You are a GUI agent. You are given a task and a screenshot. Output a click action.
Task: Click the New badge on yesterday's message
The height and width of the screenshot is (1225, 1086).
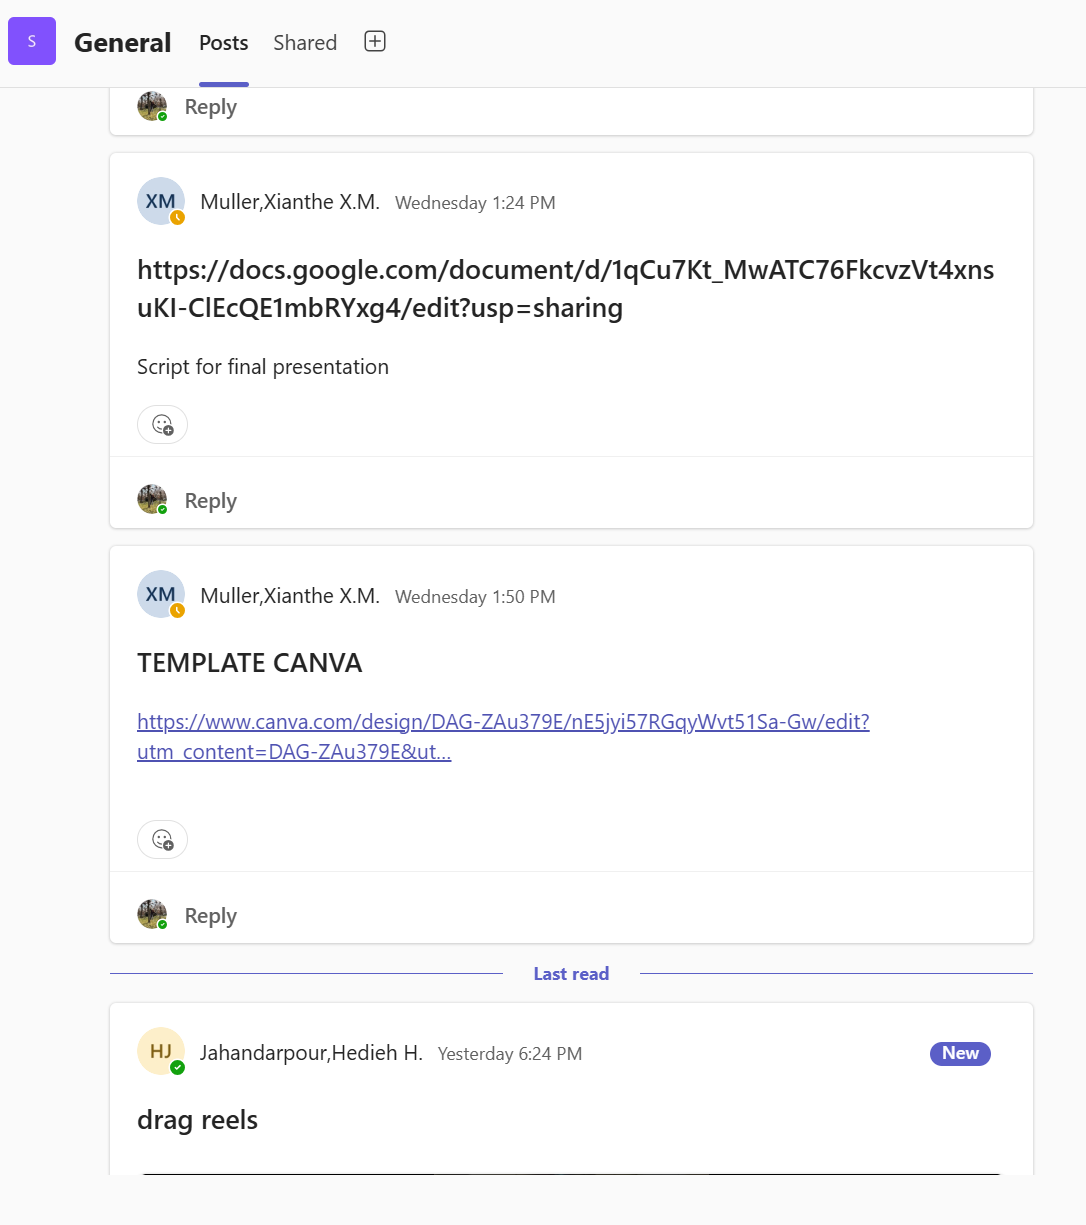(x=959, y=1053)
